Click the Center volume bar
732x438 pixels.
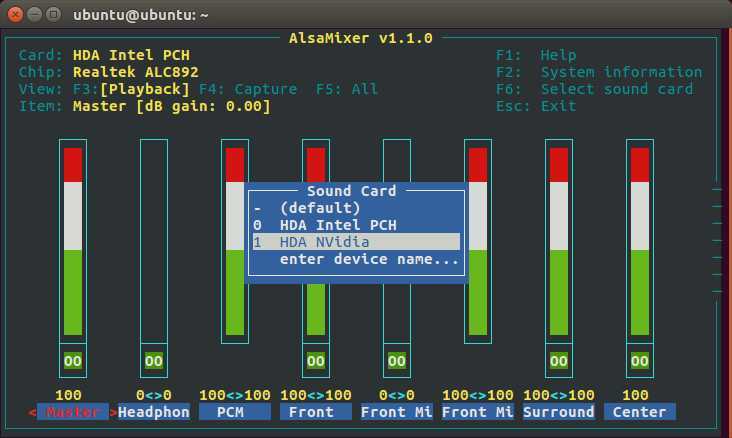(640, 241)
